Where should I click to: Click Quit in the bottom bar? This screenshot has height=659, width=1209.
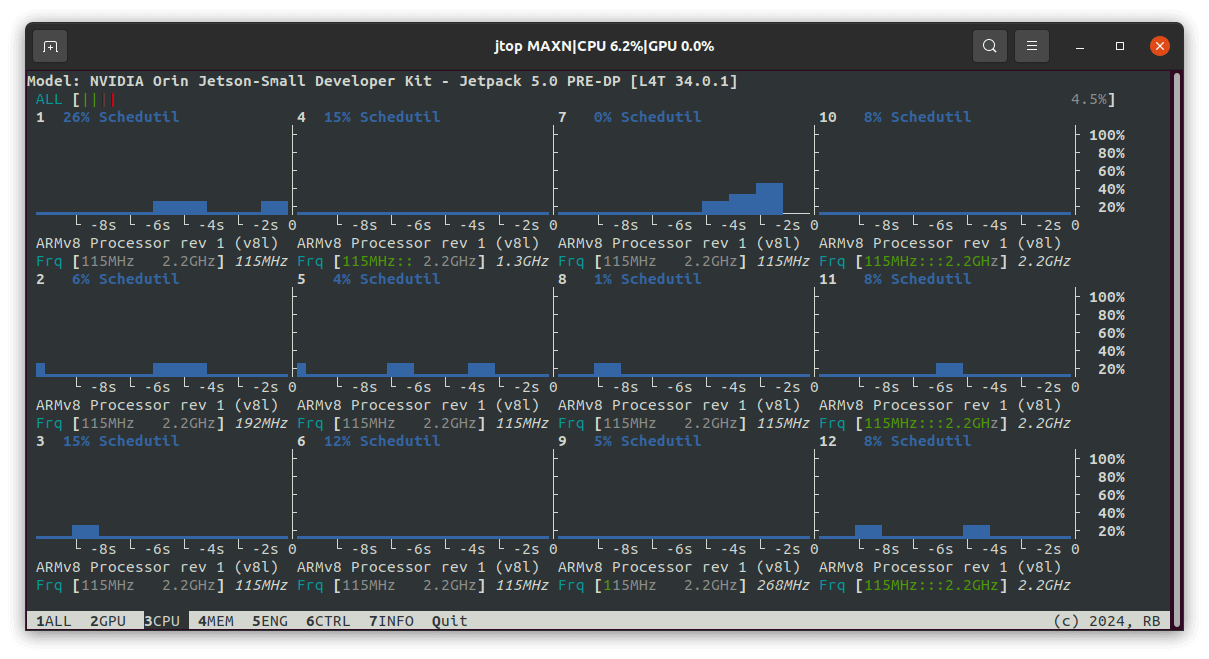[450, 621]
